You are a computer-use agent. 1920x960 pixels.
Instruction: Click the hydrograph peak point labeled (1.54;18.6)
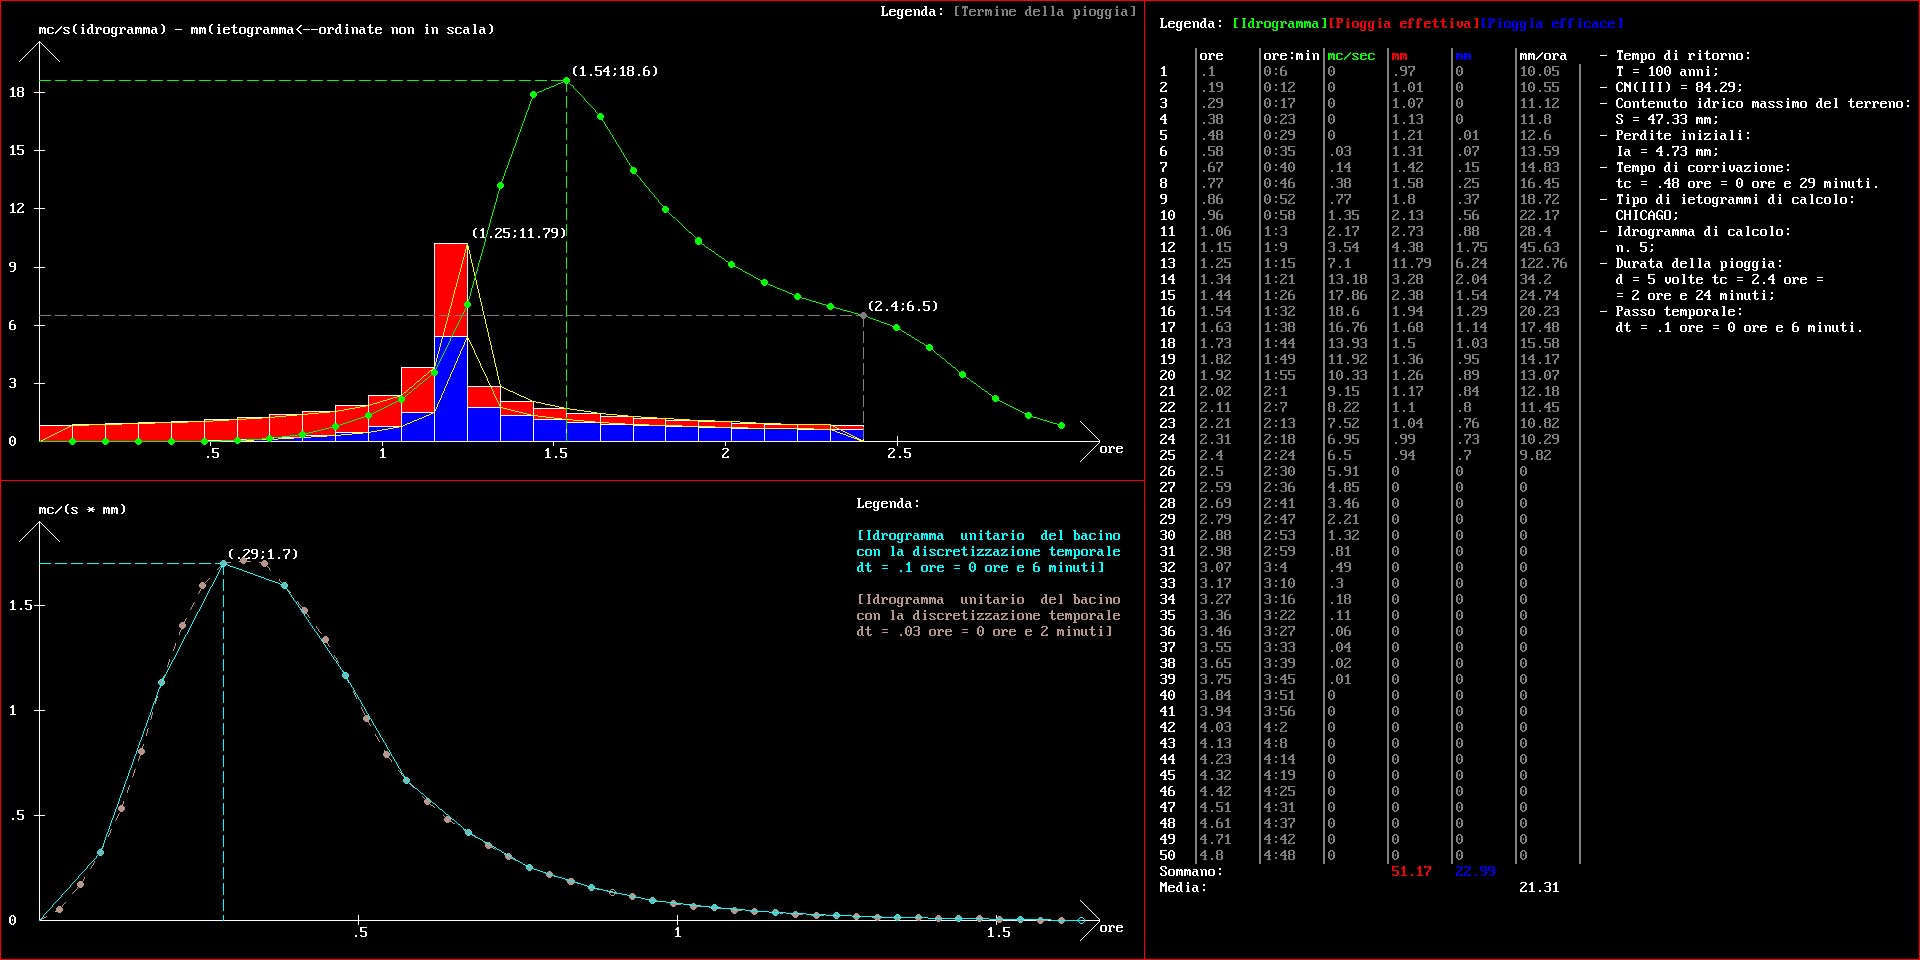click(567, 81)
